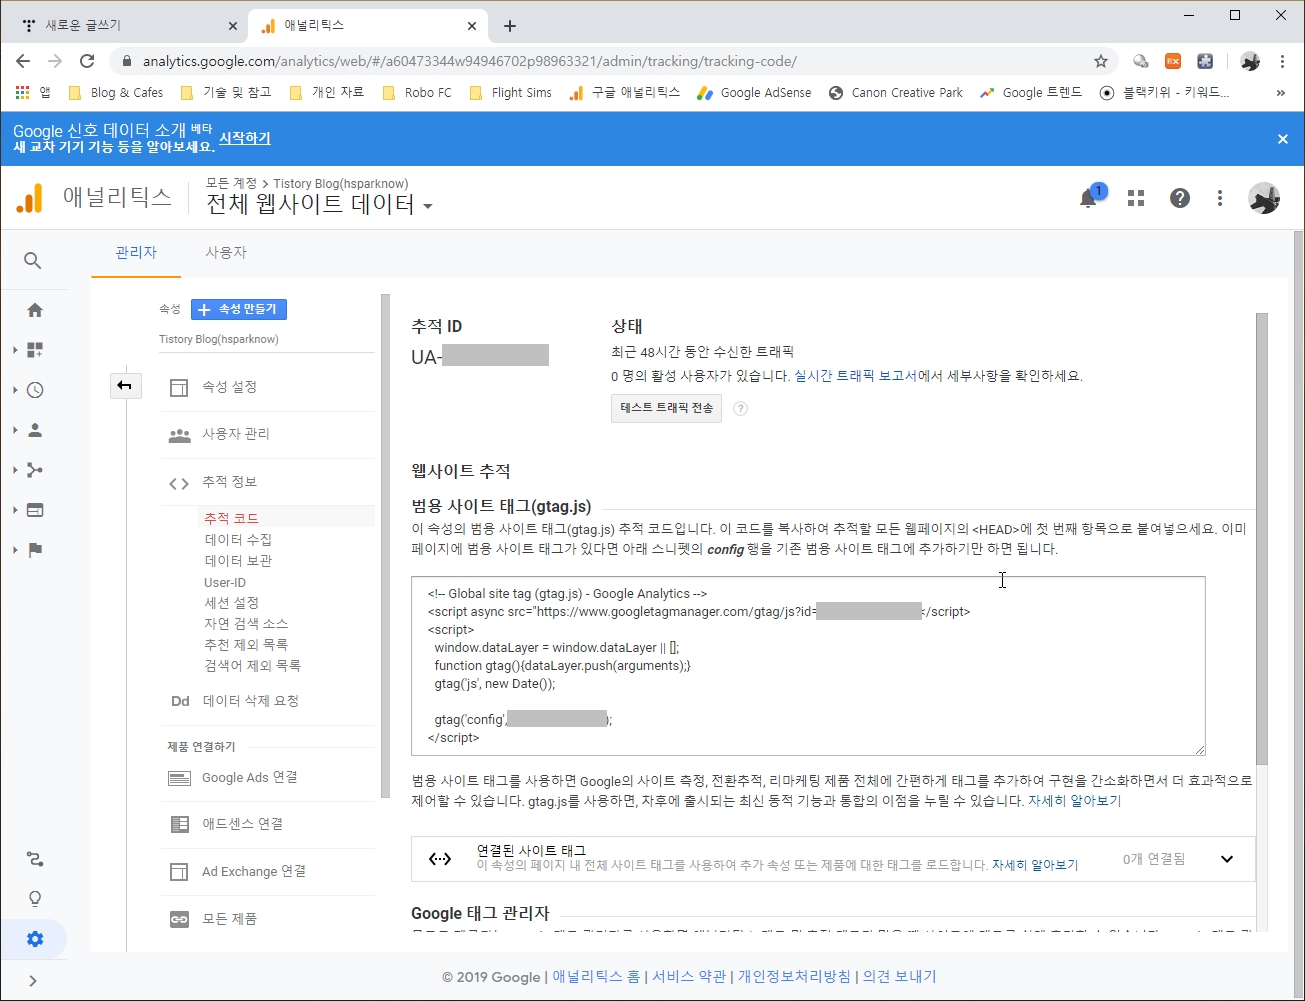Expand the Audience section arrow
Screen dimensions: 1305x1001
tap(15, 430)
